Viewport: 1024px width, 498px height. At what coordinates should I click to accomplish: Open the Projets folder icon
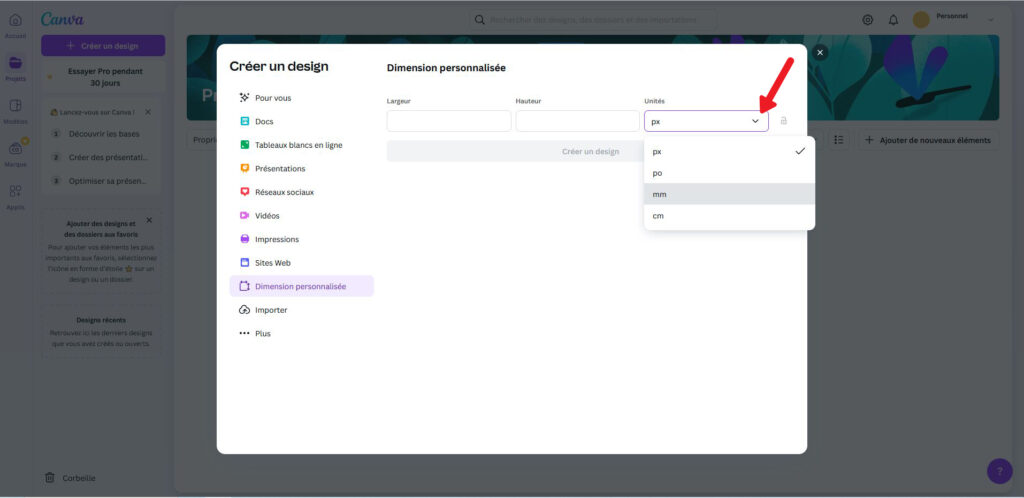pyautogui.click(x=15, y=66)
